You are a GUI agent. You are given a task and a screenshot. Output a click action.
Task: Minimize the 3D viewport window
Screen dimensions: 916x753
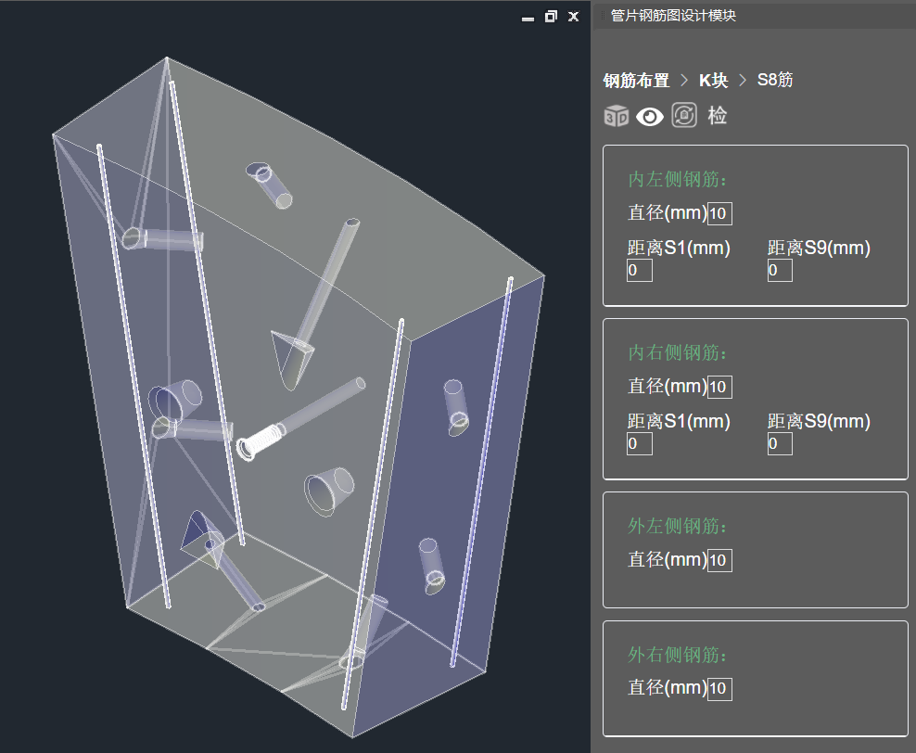coord(528,18)
